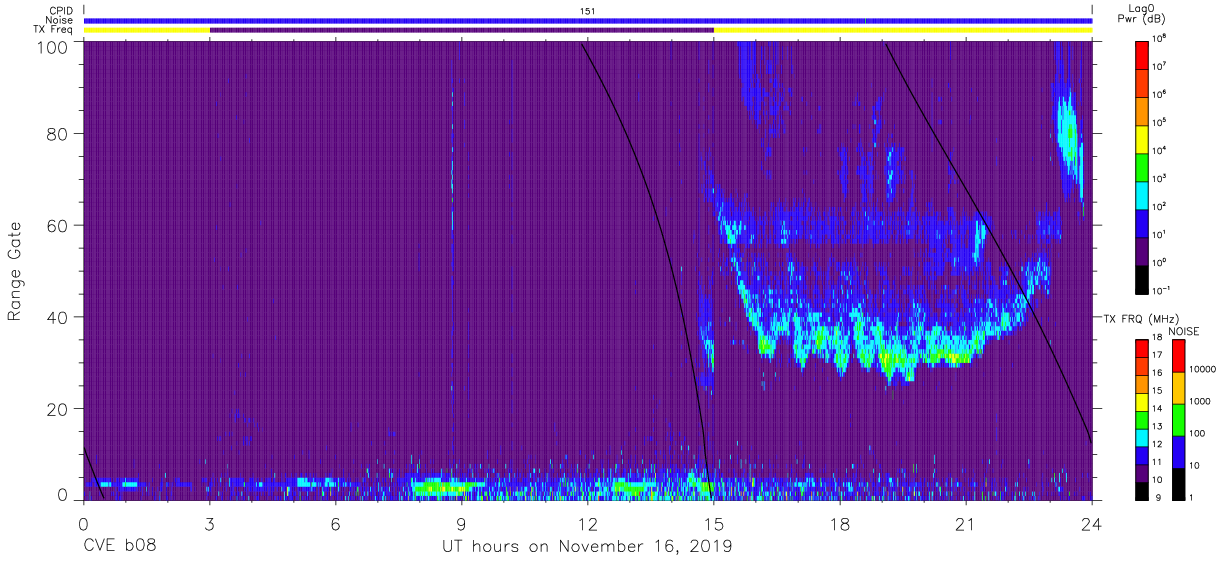This screenshot has width=1228, height=567.
Task: Click the 1000 label on the NOISE colorbar
Action: point(1202,401)
